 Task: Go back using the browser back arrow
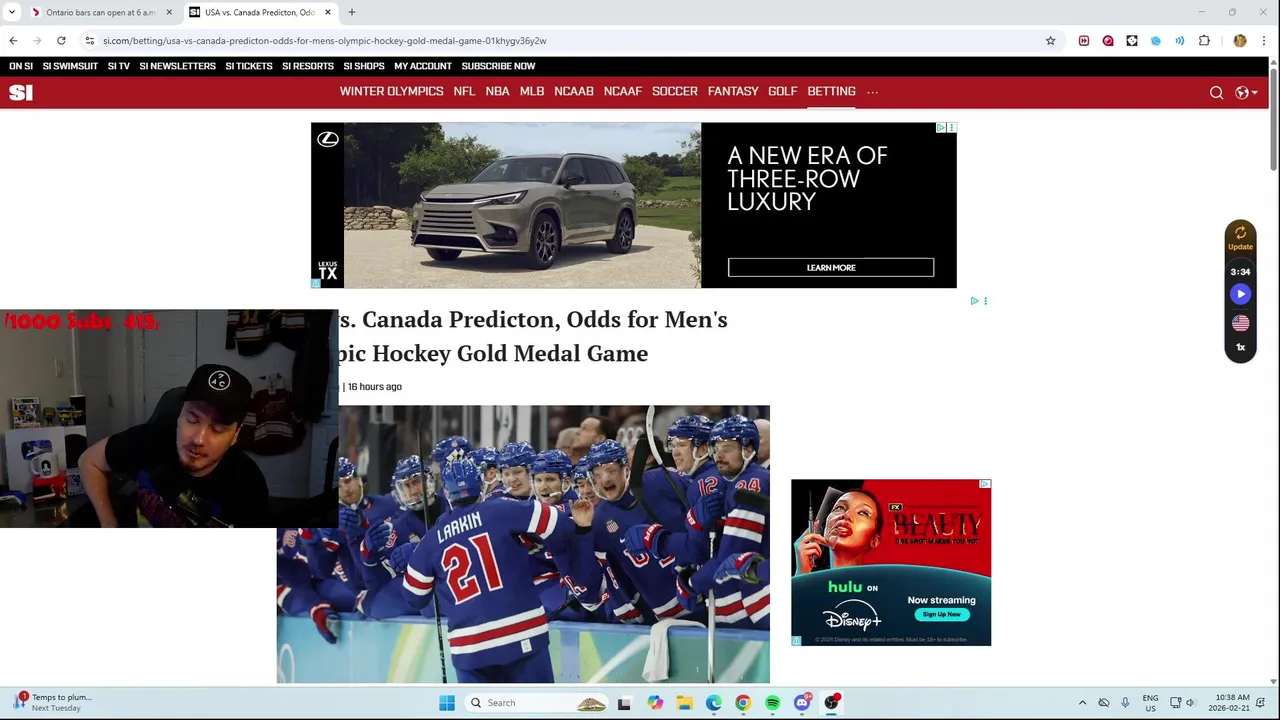coord(13,41)
